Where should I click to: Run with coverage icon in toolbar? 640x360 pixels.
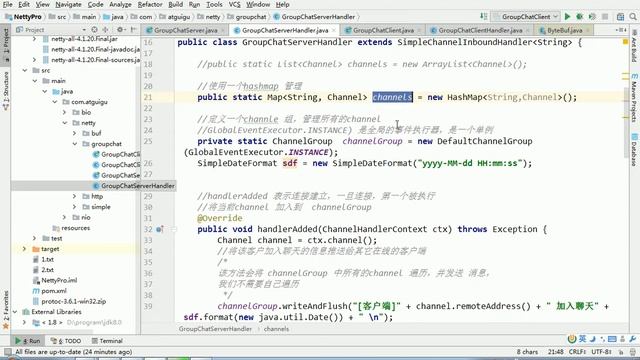click(592, 17)
